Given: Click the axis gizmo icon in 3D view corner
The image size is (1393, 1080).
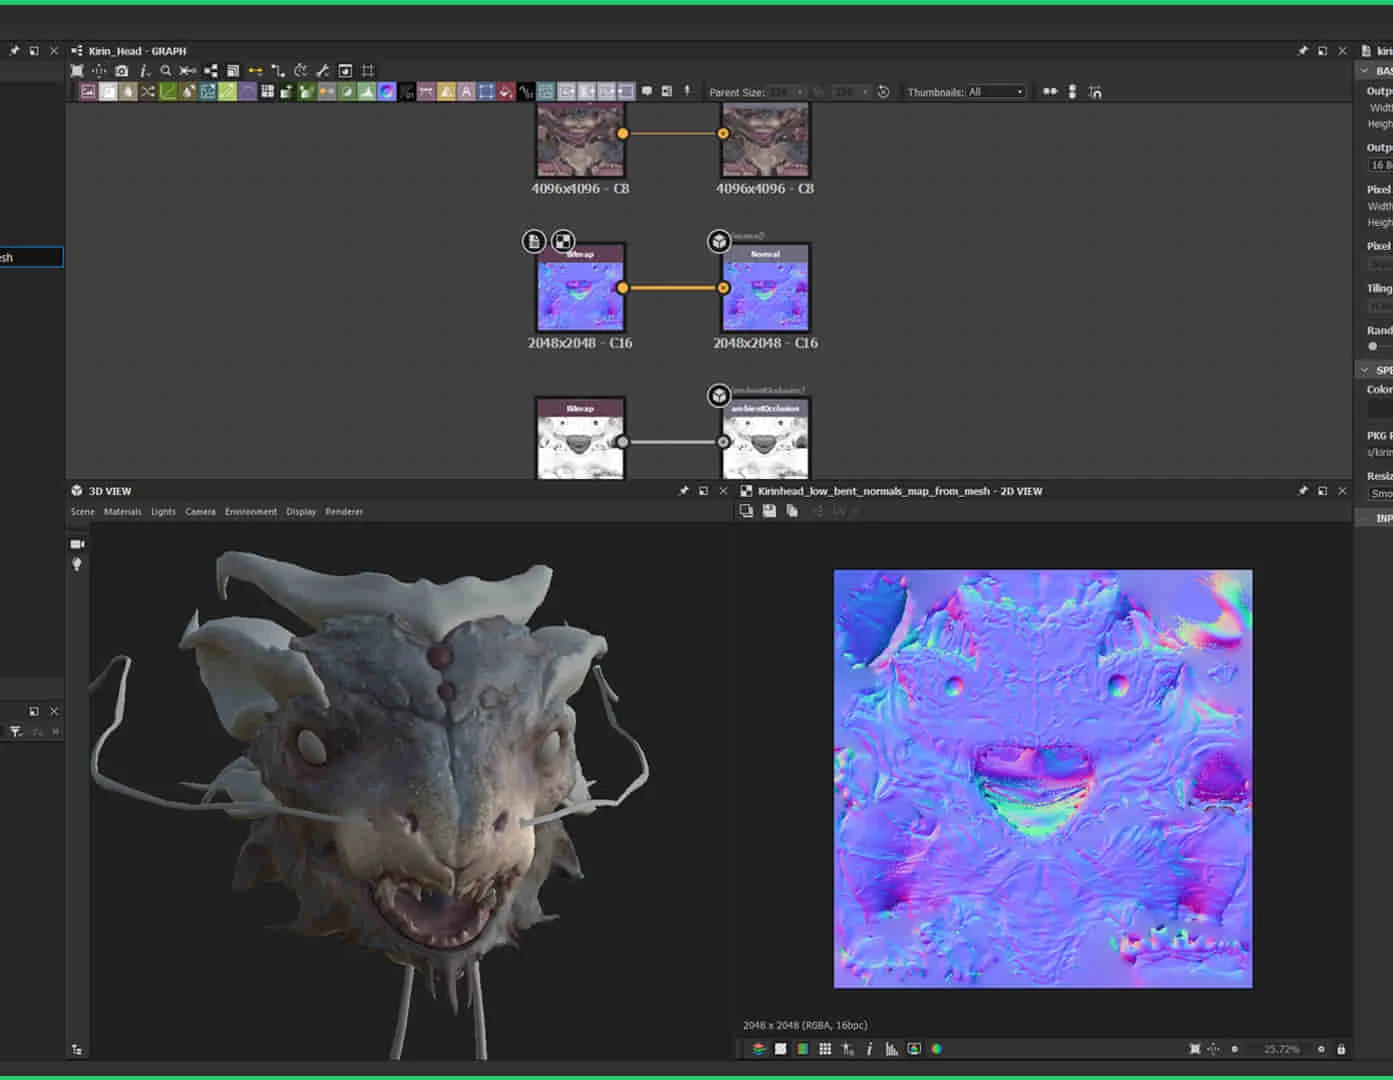Looking at the screenshot, I should pyautogui.click(x=77, y=1049).
